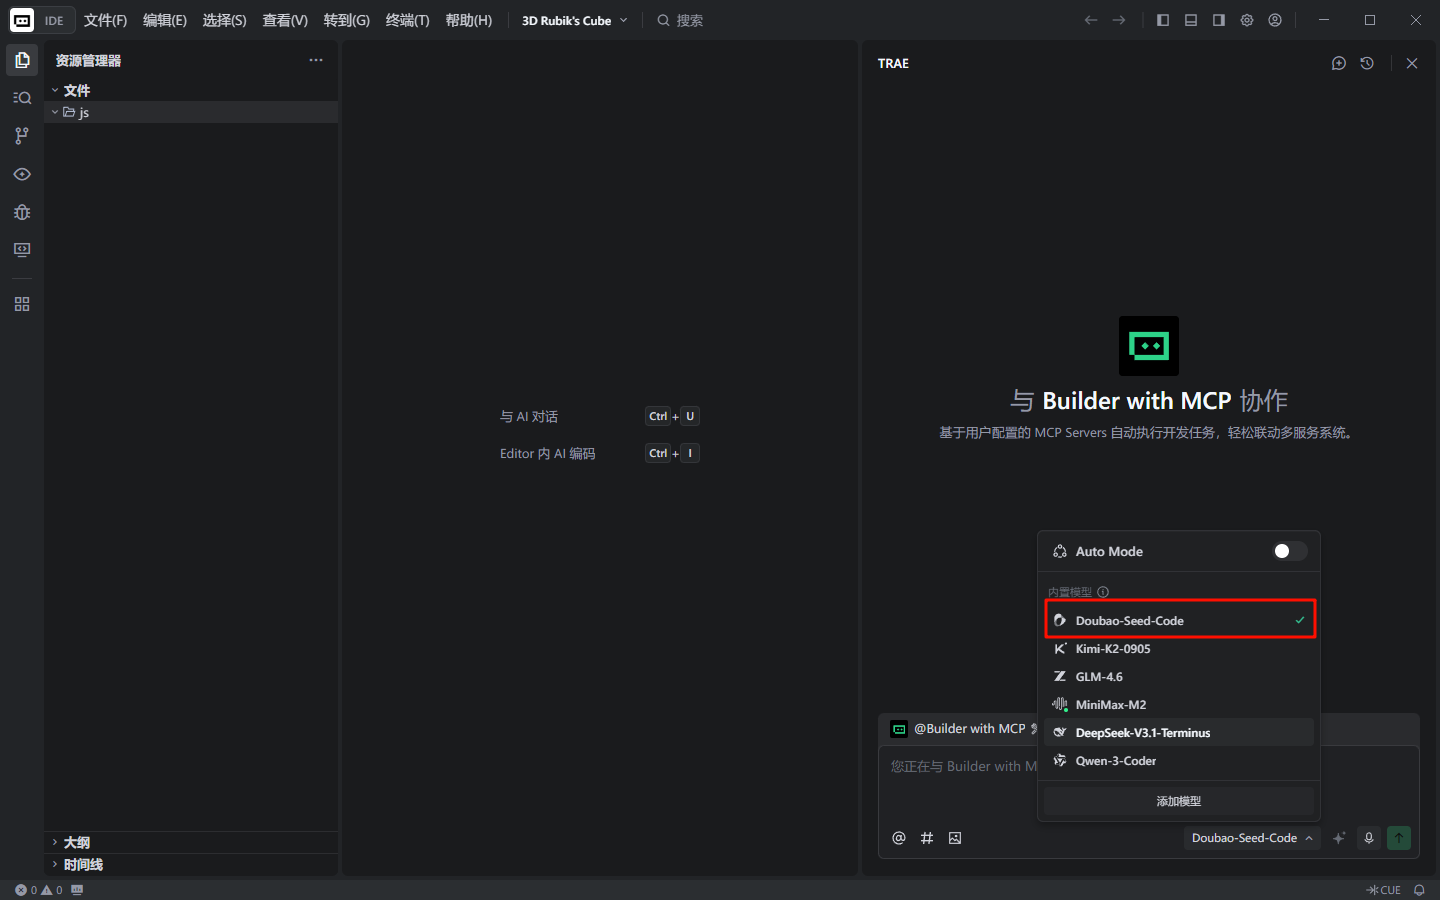Open the 终端(T) menu
The image size is (1440, 900).
click(406, 20)
